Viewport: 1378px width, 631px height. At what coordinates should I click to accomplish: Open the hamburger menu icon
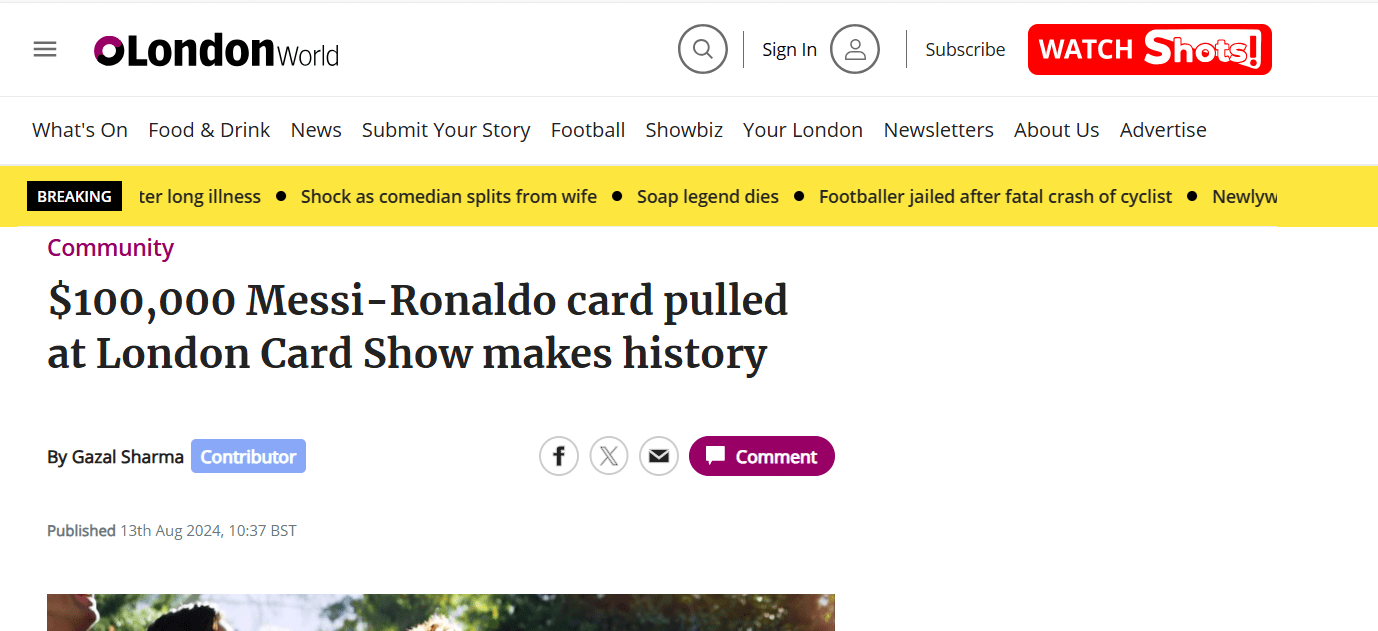pos(45,49)
